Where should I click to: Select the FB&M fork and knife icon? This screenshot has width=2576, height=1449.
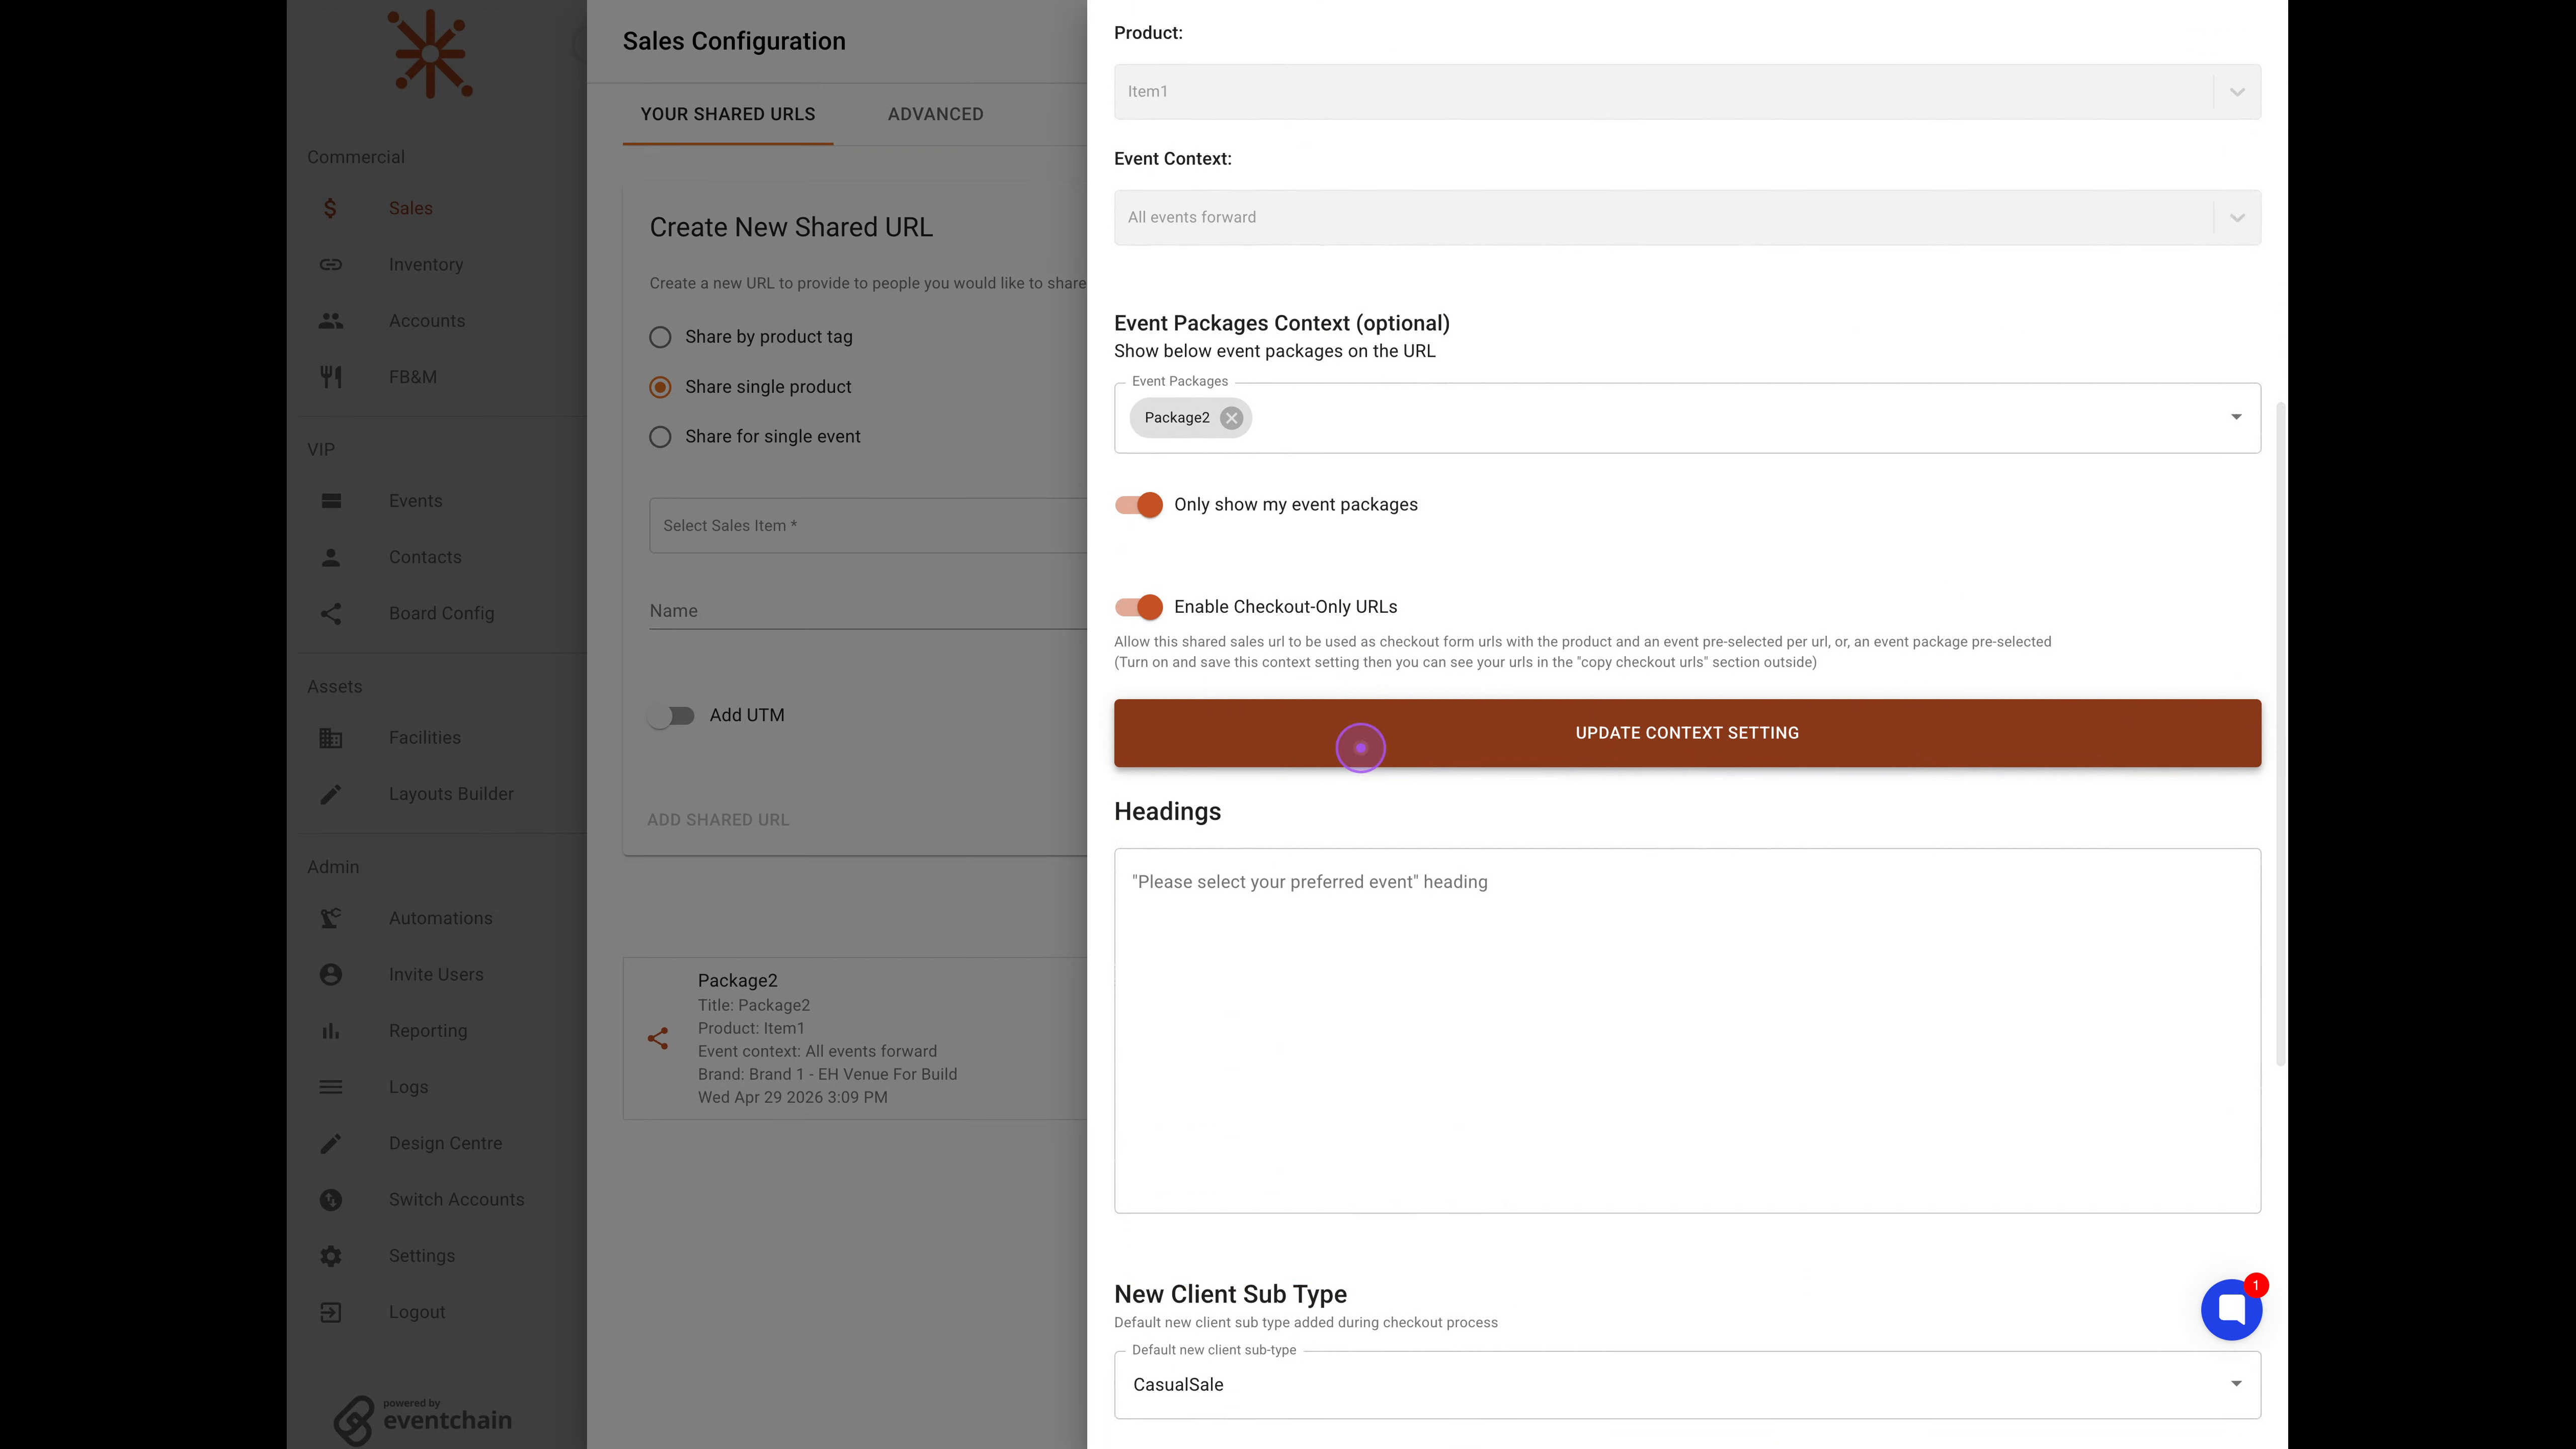tap(331, 377)
